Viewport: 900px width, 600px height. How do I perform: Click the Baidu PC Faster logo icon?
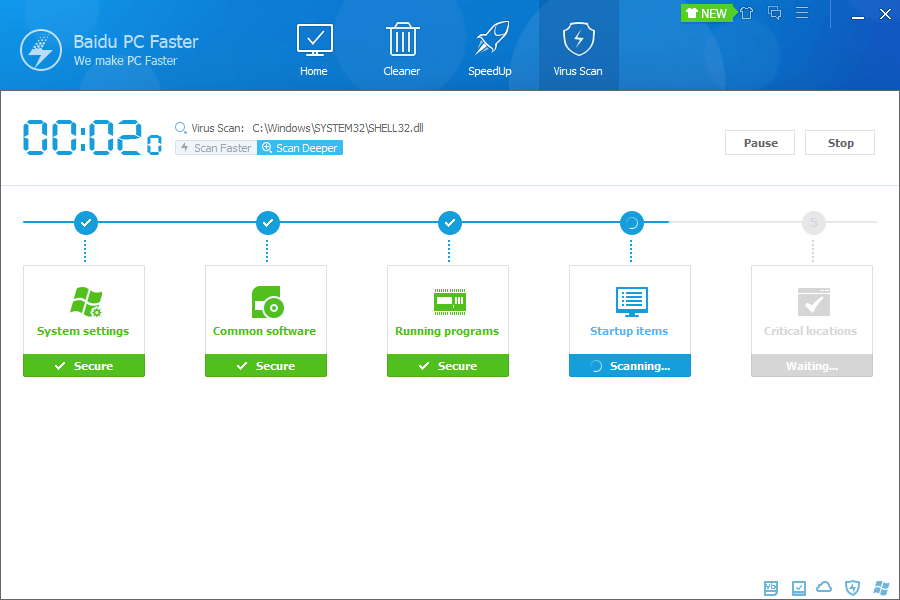[x=41, y=50]
